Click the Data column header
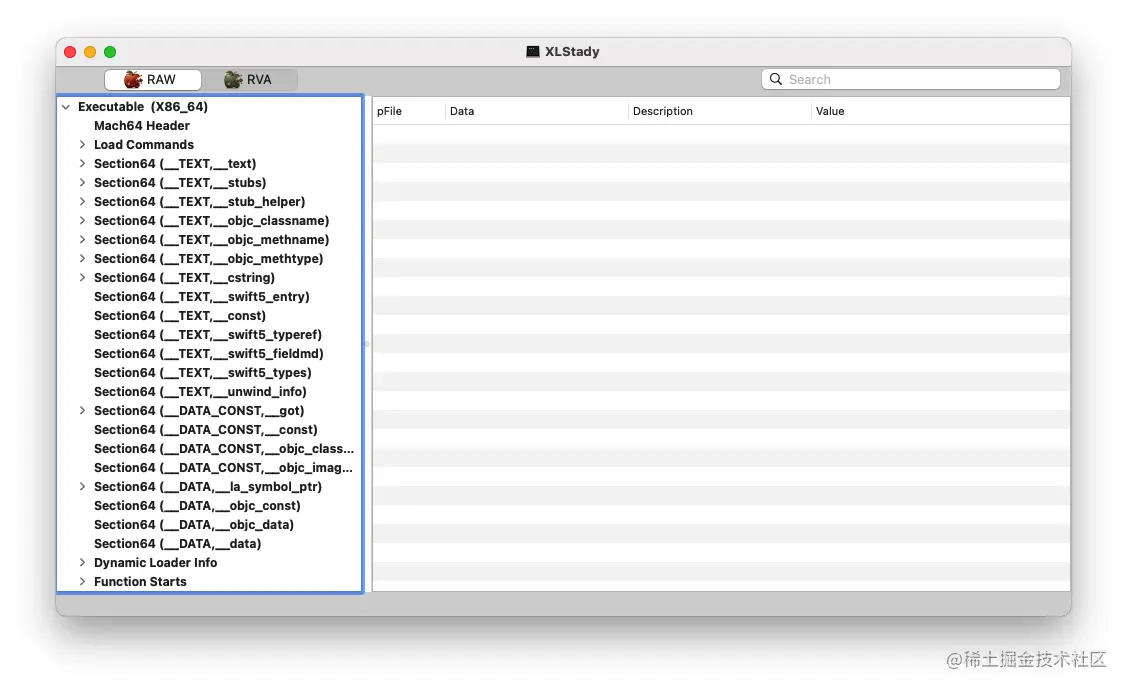 click(x=536, y=111)
